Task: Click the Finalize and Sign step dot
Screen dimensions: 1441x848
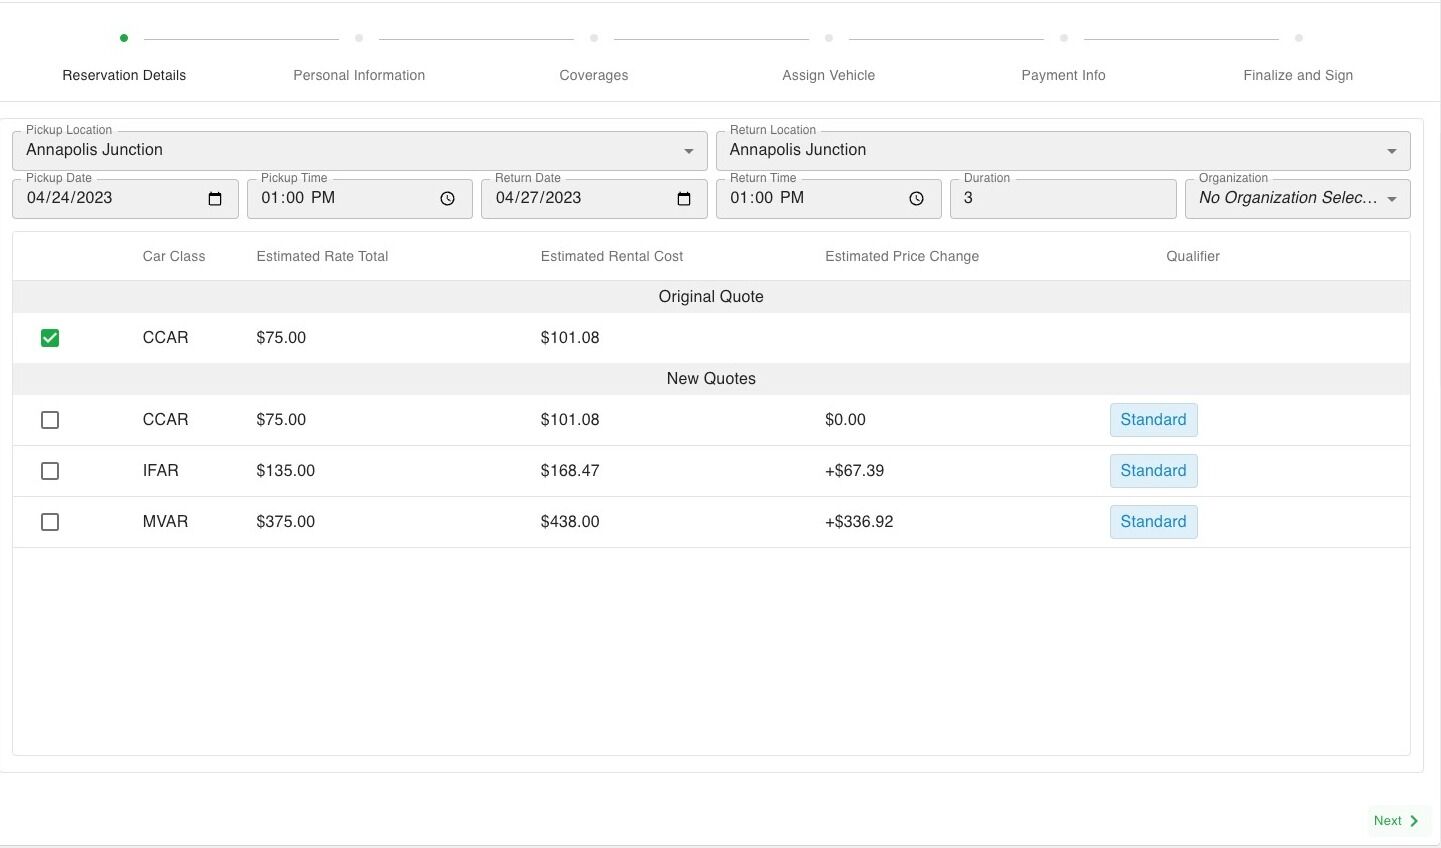Action: click(1298, 37)
